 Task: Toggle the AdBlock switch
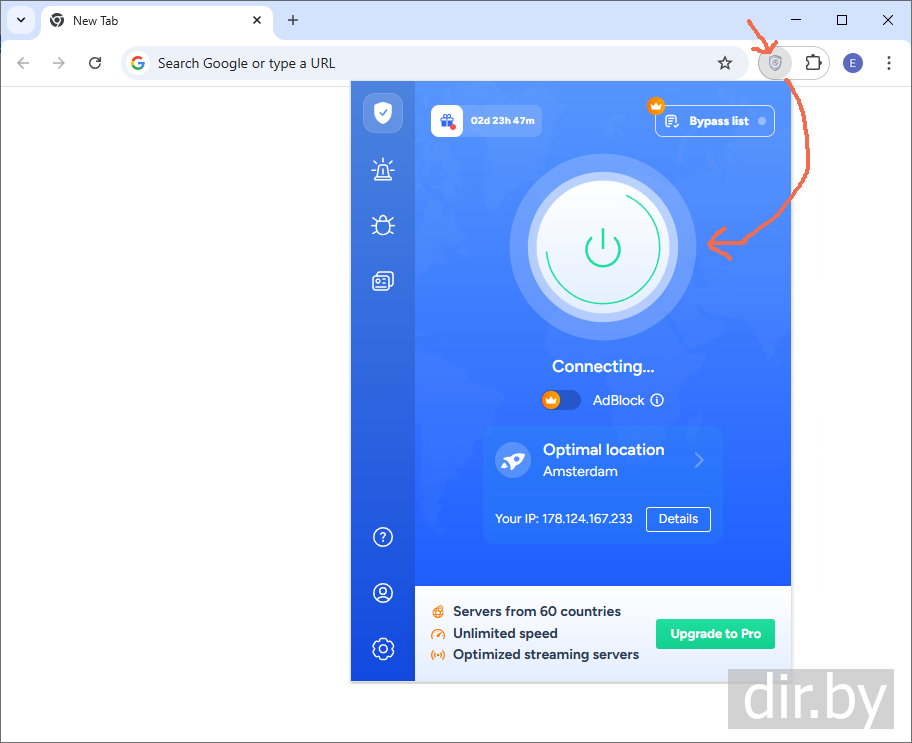click(561, 400)
